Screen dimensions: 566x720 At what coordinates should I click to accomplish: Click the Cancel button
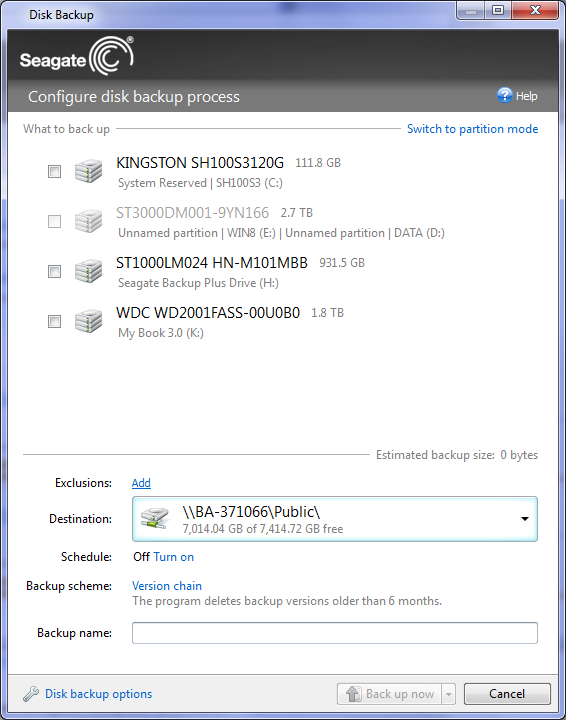pyautogui.click(x=507, y=694)
